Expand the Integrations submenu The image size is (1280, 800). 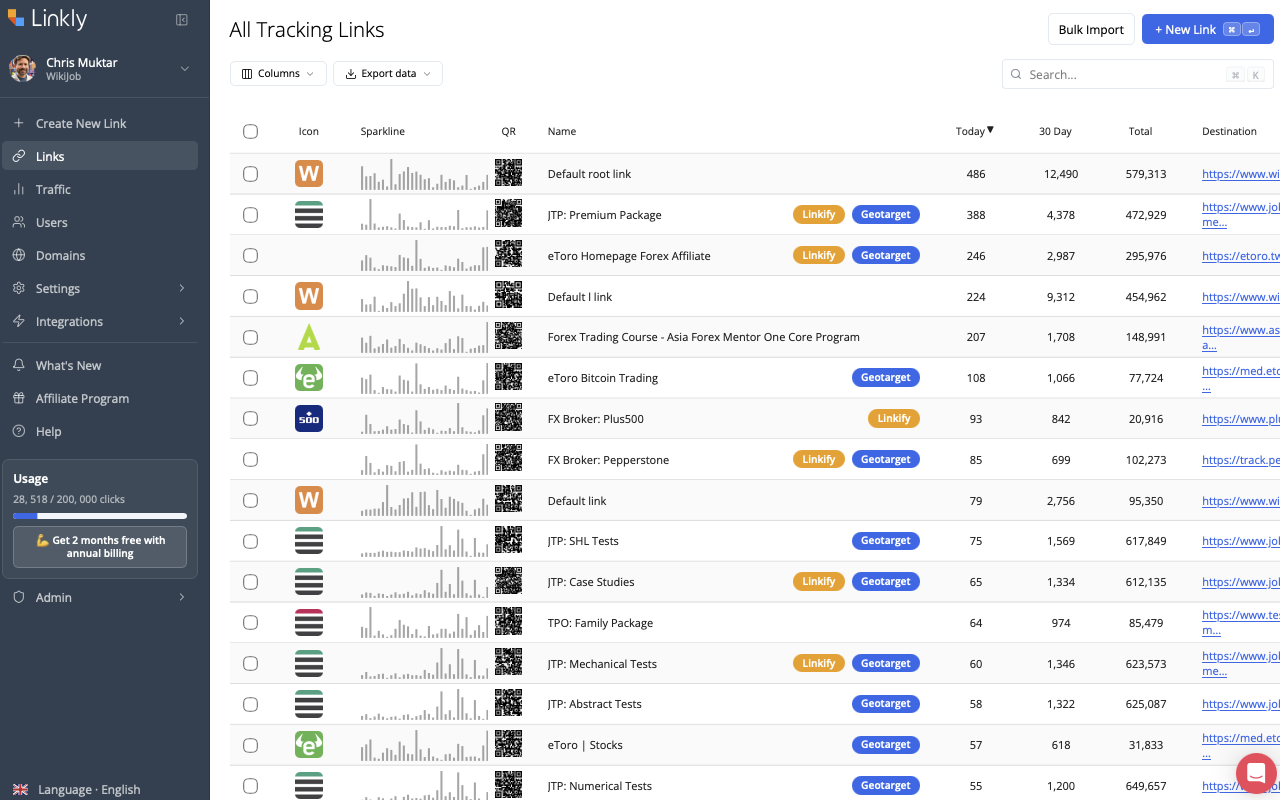click(x=182, y=321)
